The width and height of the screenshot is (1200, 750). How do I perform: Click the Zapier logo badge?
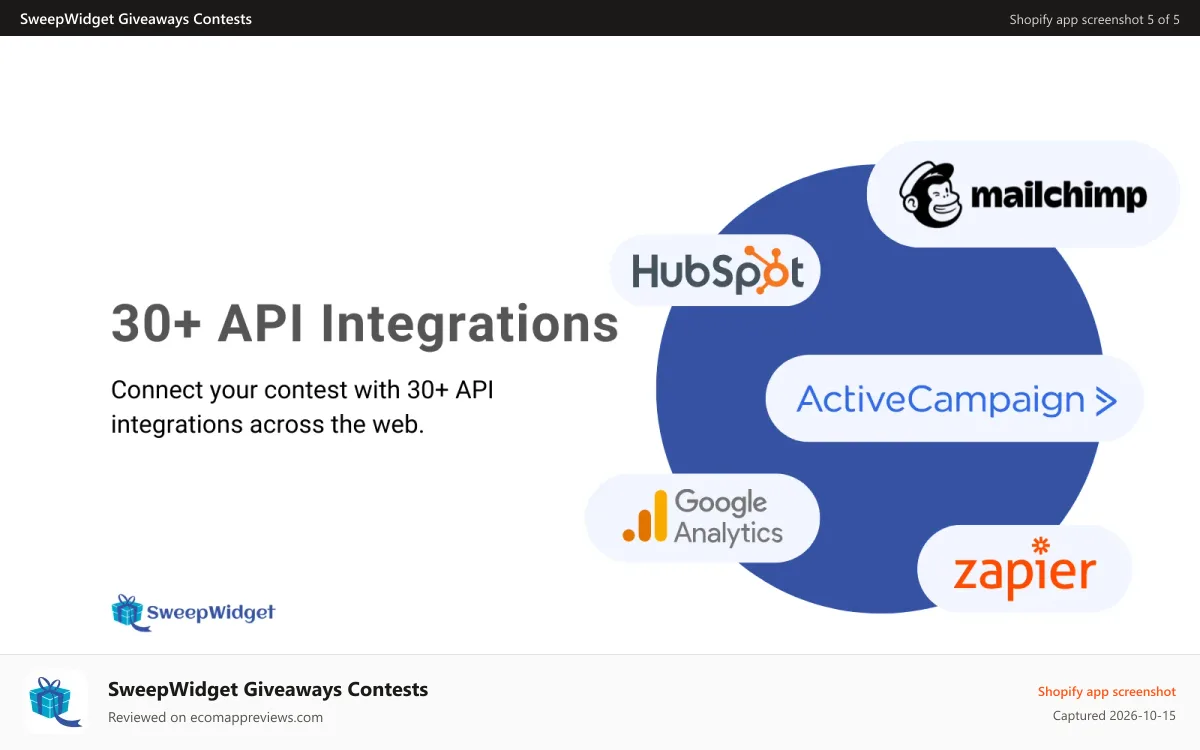coord(1024,568)
